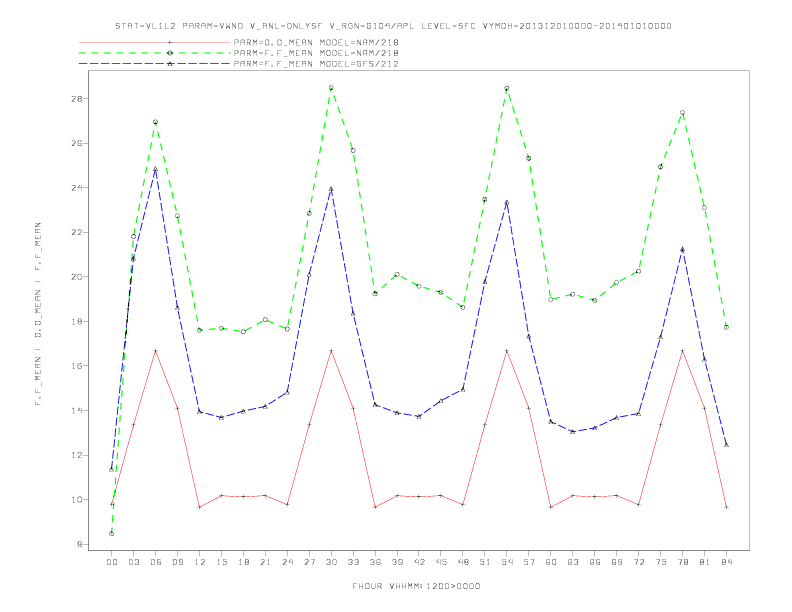Select legend entry PARM=O.O_MEAN MODEL=NAM/218
Screen dimensions: 792x612
[x=316, y=42]
